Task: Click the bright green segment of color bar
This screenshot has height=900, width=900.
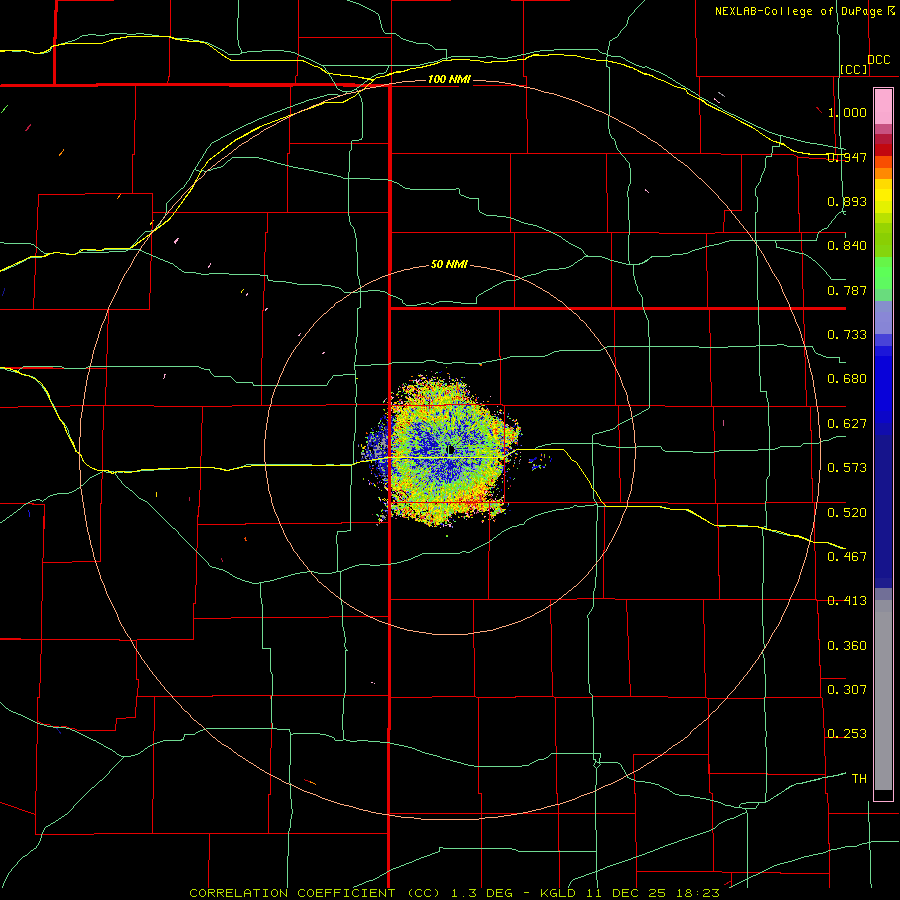Action: pos(883,273)
